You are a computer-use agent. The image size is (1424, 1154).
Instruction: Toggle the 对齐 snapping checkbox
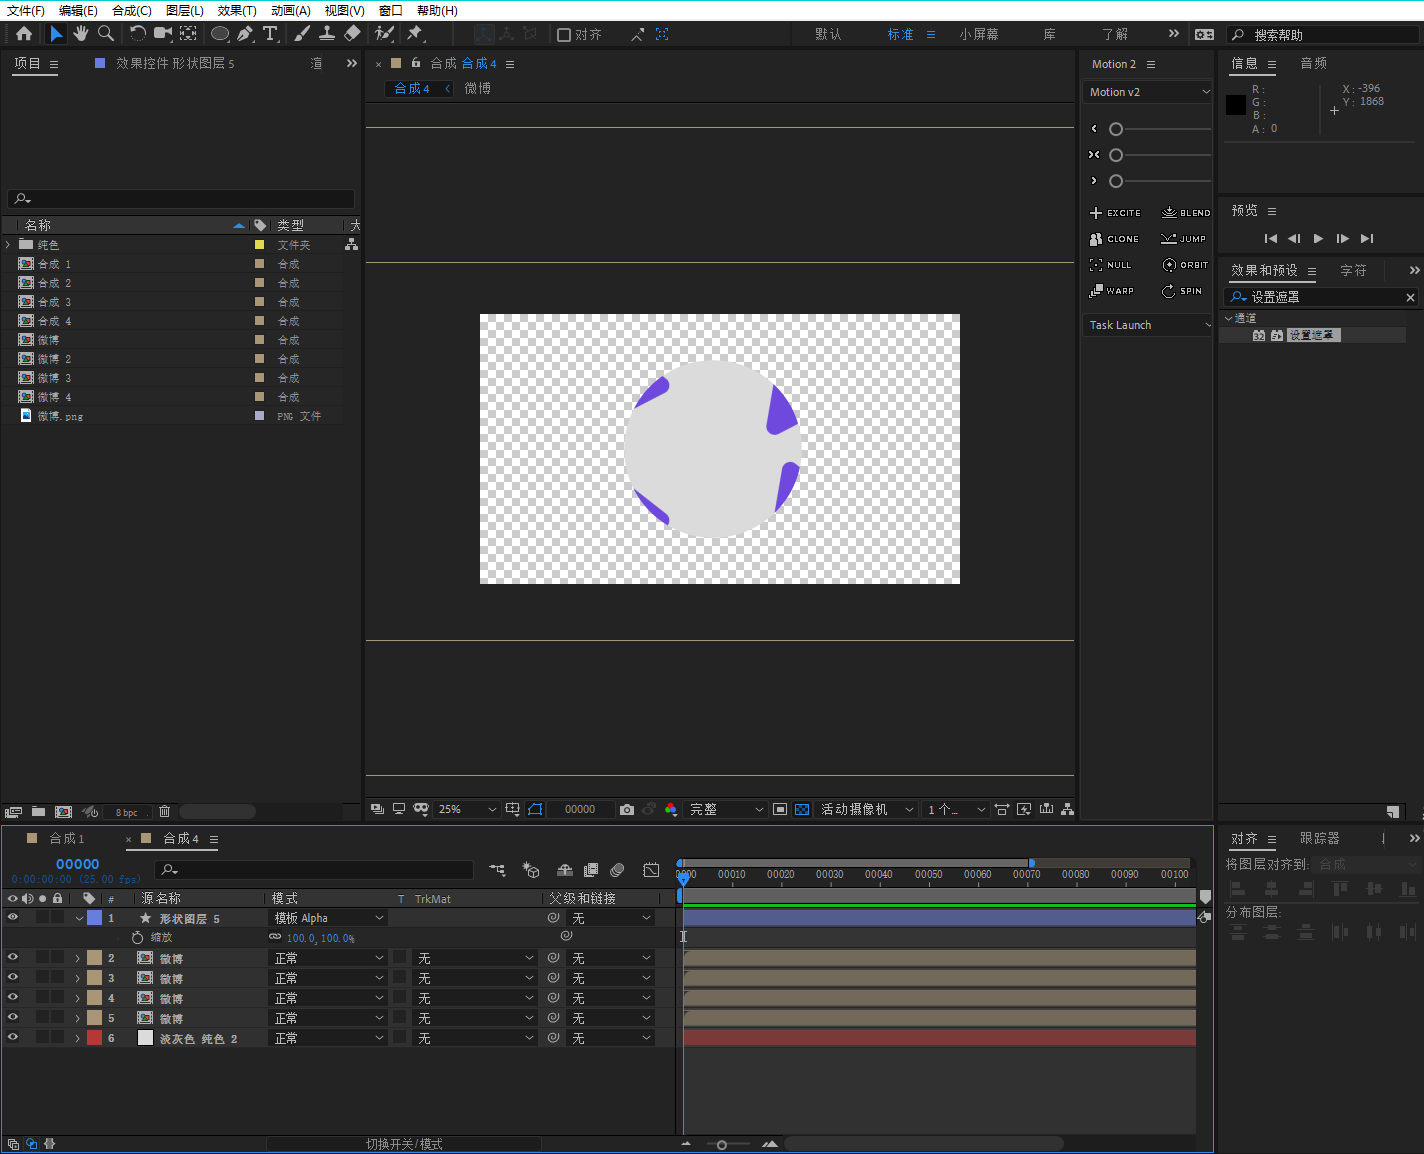564,35
